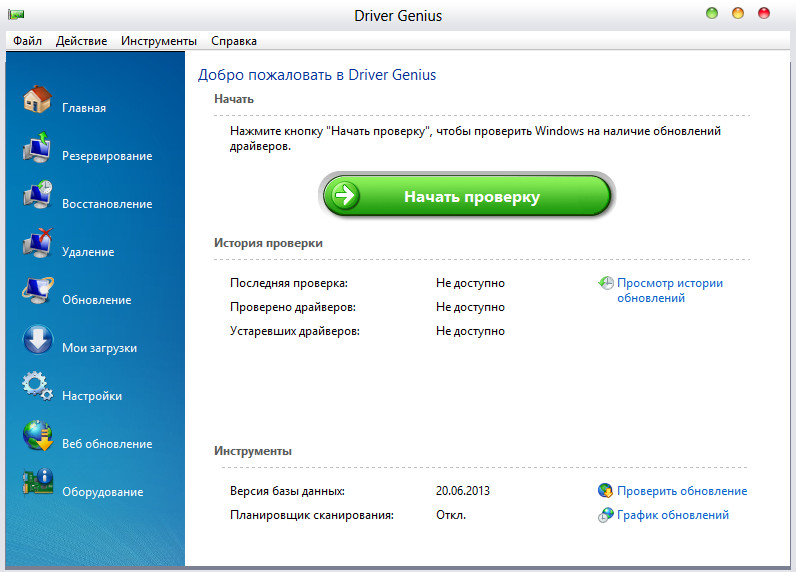Open the Справка menu
Screen dimensions: 796x572
pos(234,41)
